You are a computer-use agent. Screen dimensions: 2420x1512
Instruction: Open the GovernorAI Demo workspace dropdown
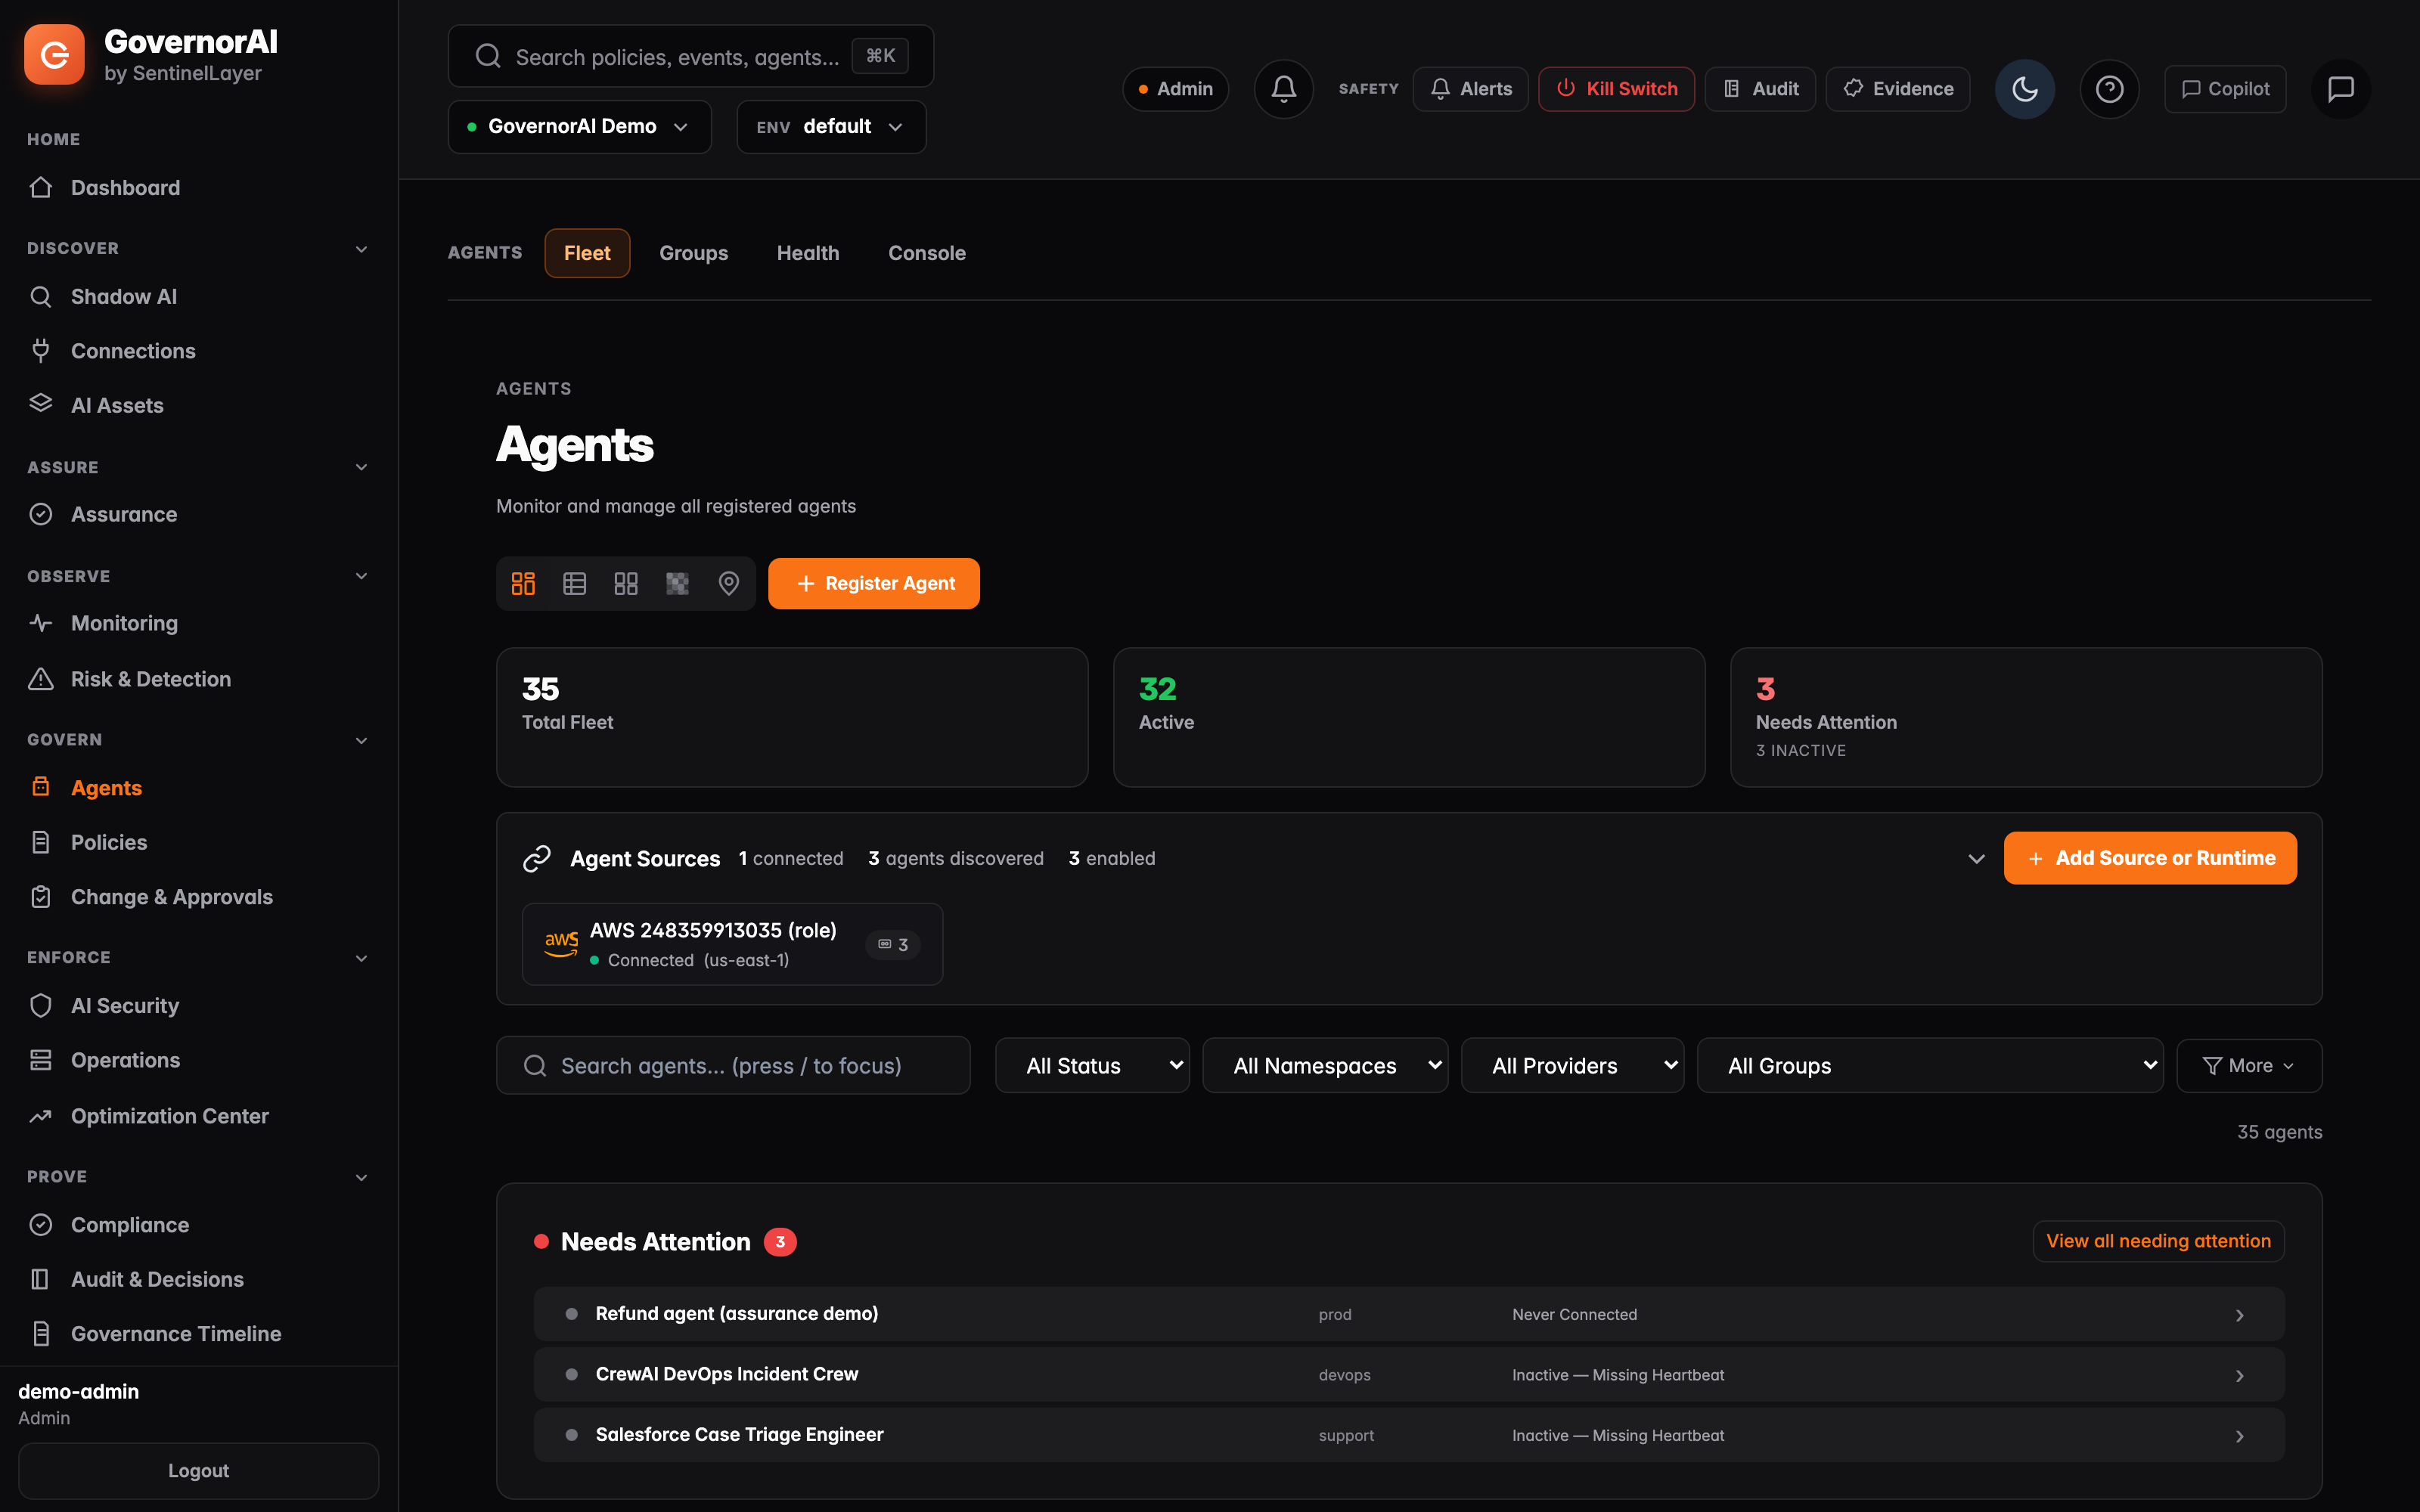(579, 127)
